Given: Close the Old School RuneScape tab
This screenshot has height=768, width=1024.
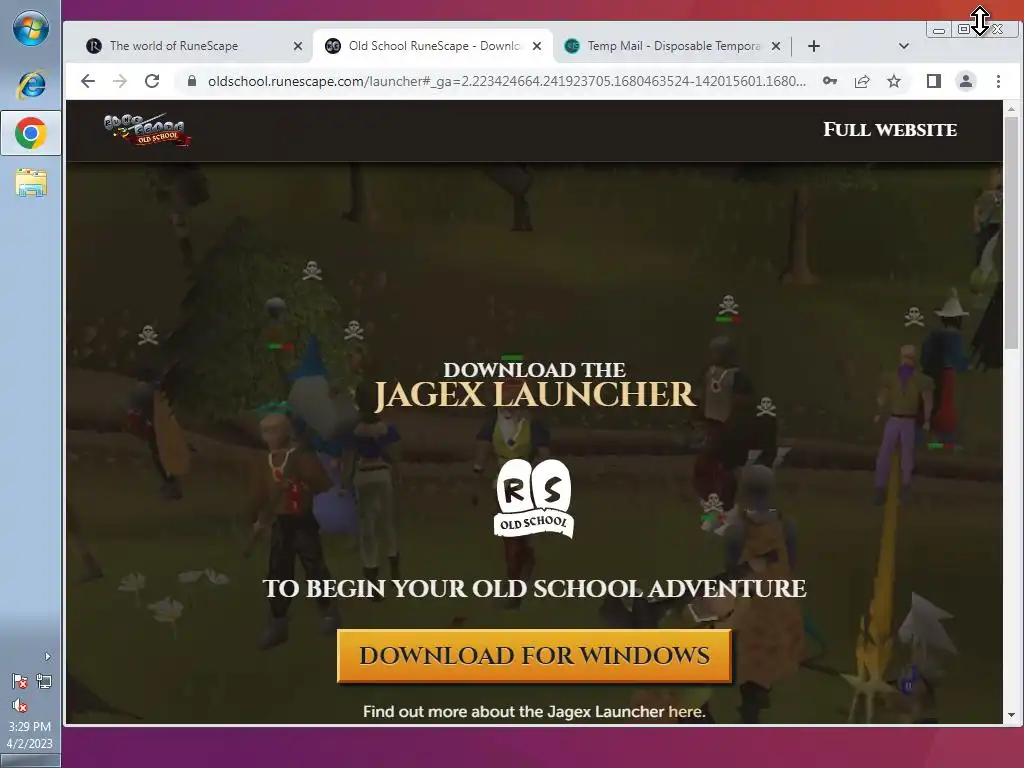Looking at the screenshot, I should click(537, 46).
